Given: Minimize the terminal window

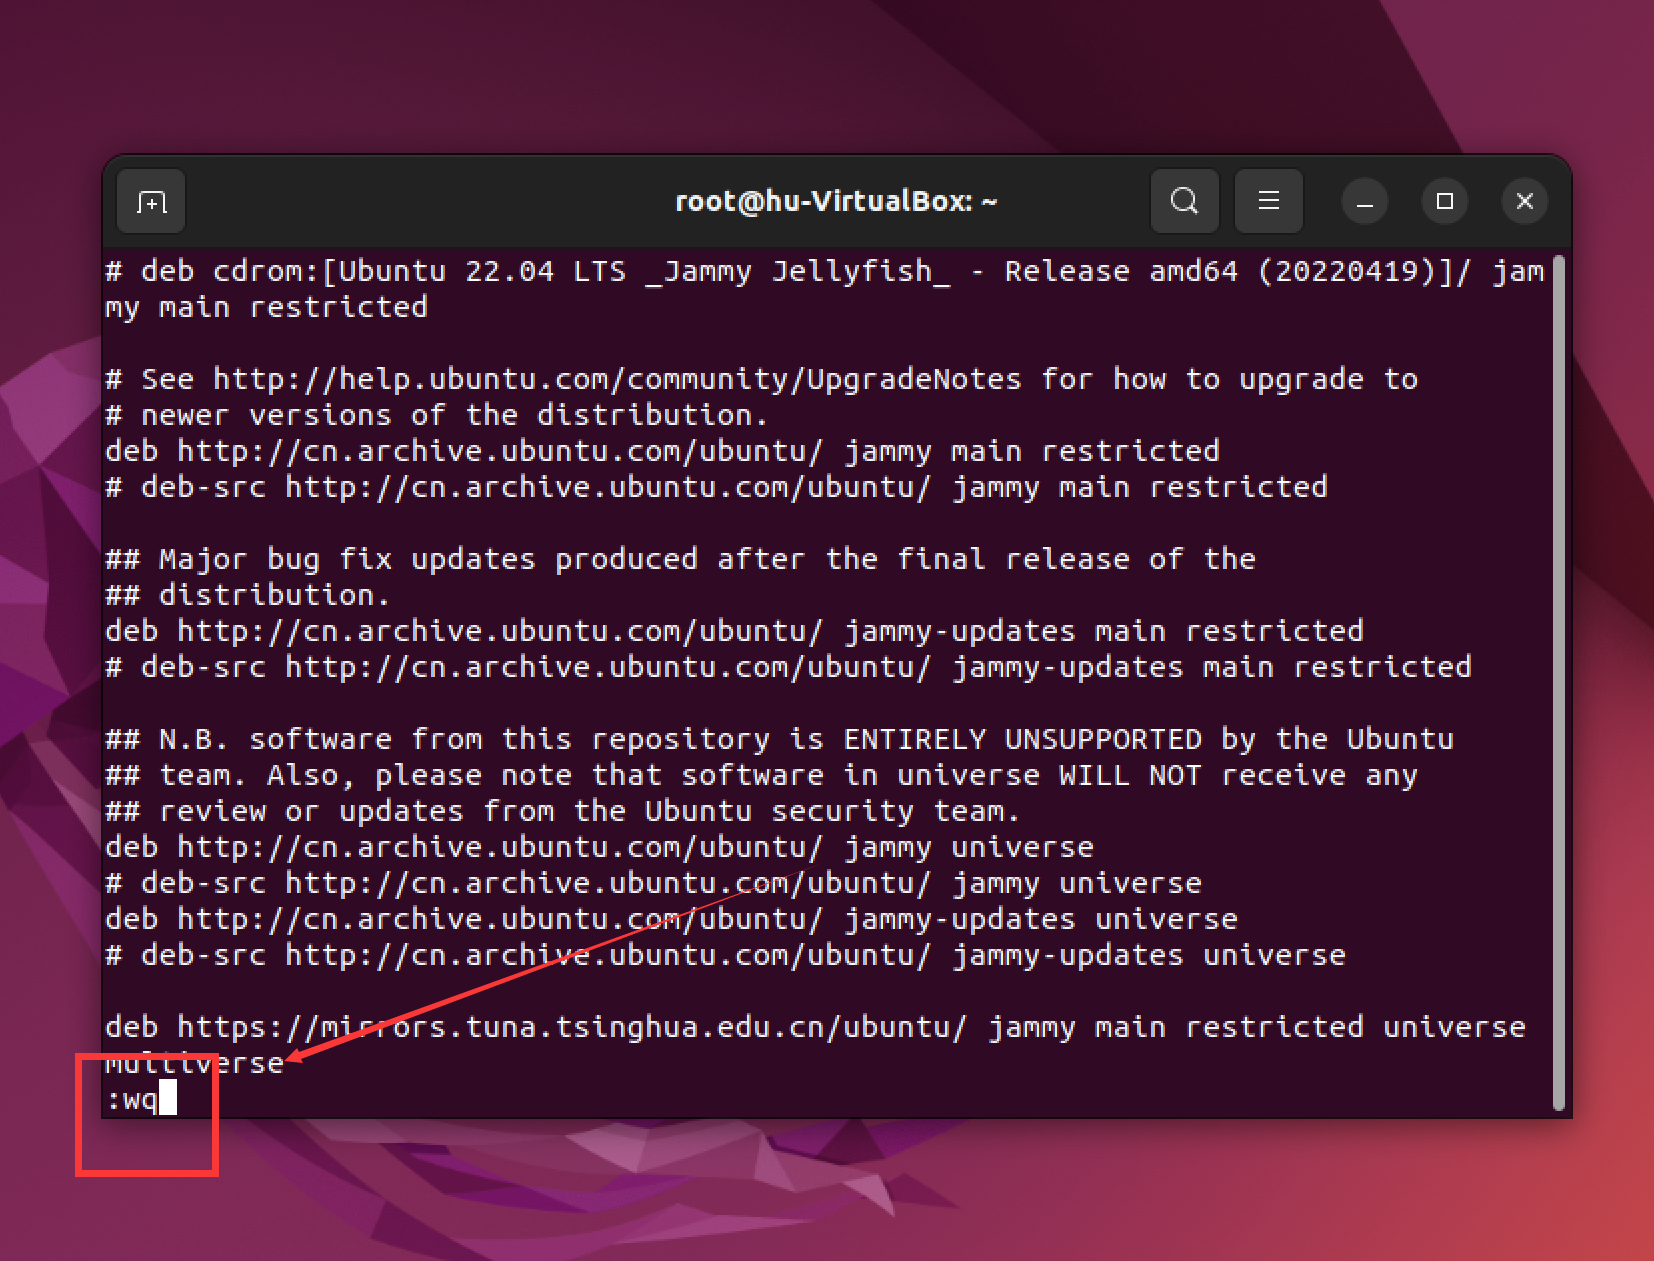Looking at the screenshot, I should (1364, 202).
